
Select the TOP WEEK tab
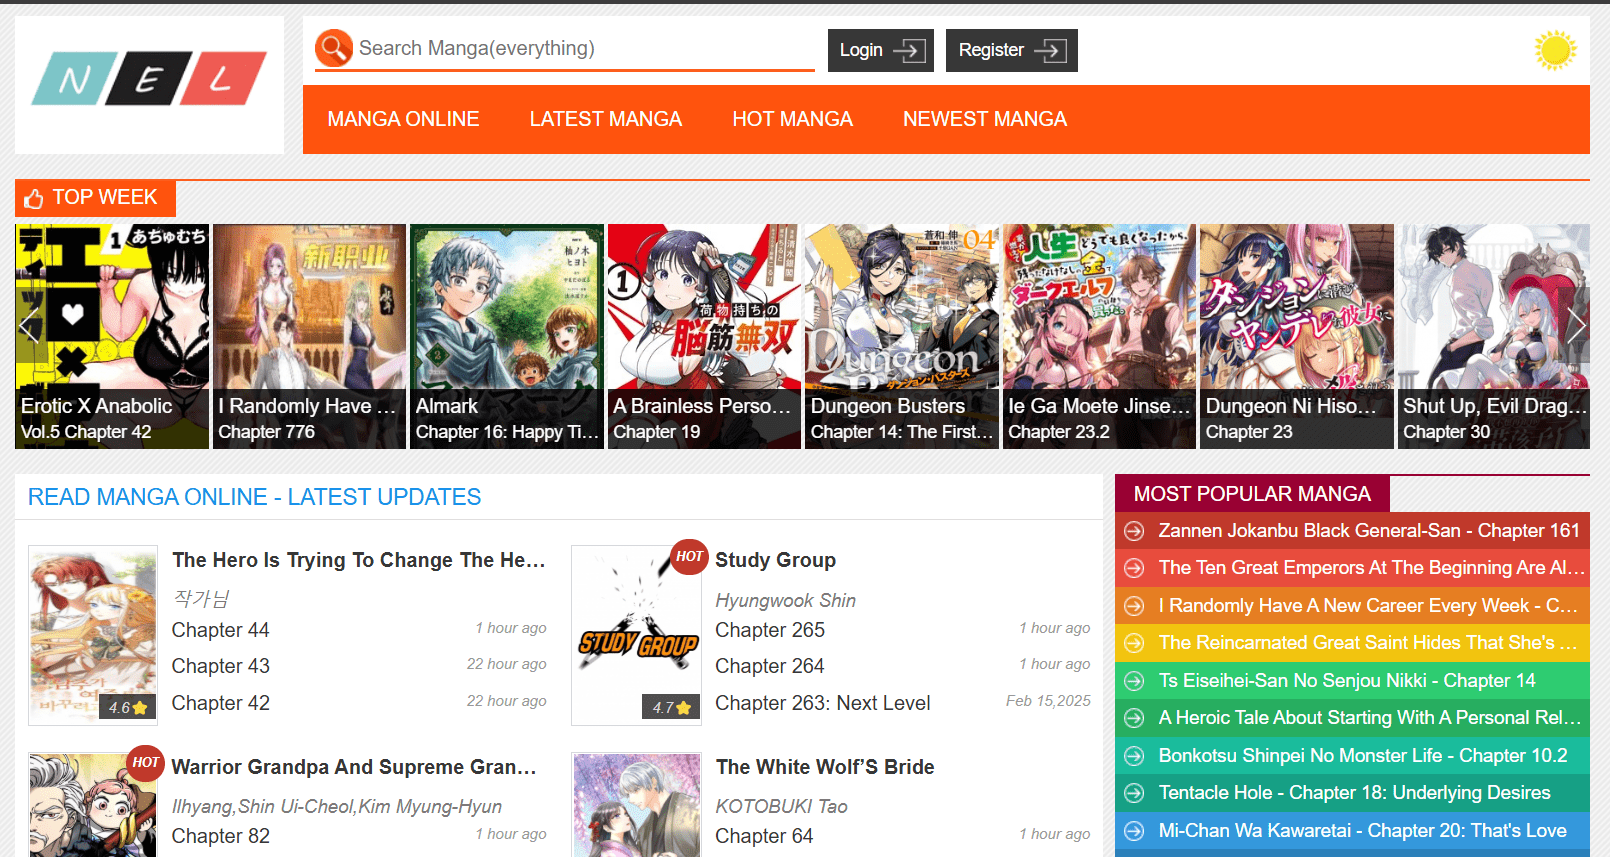95,198
